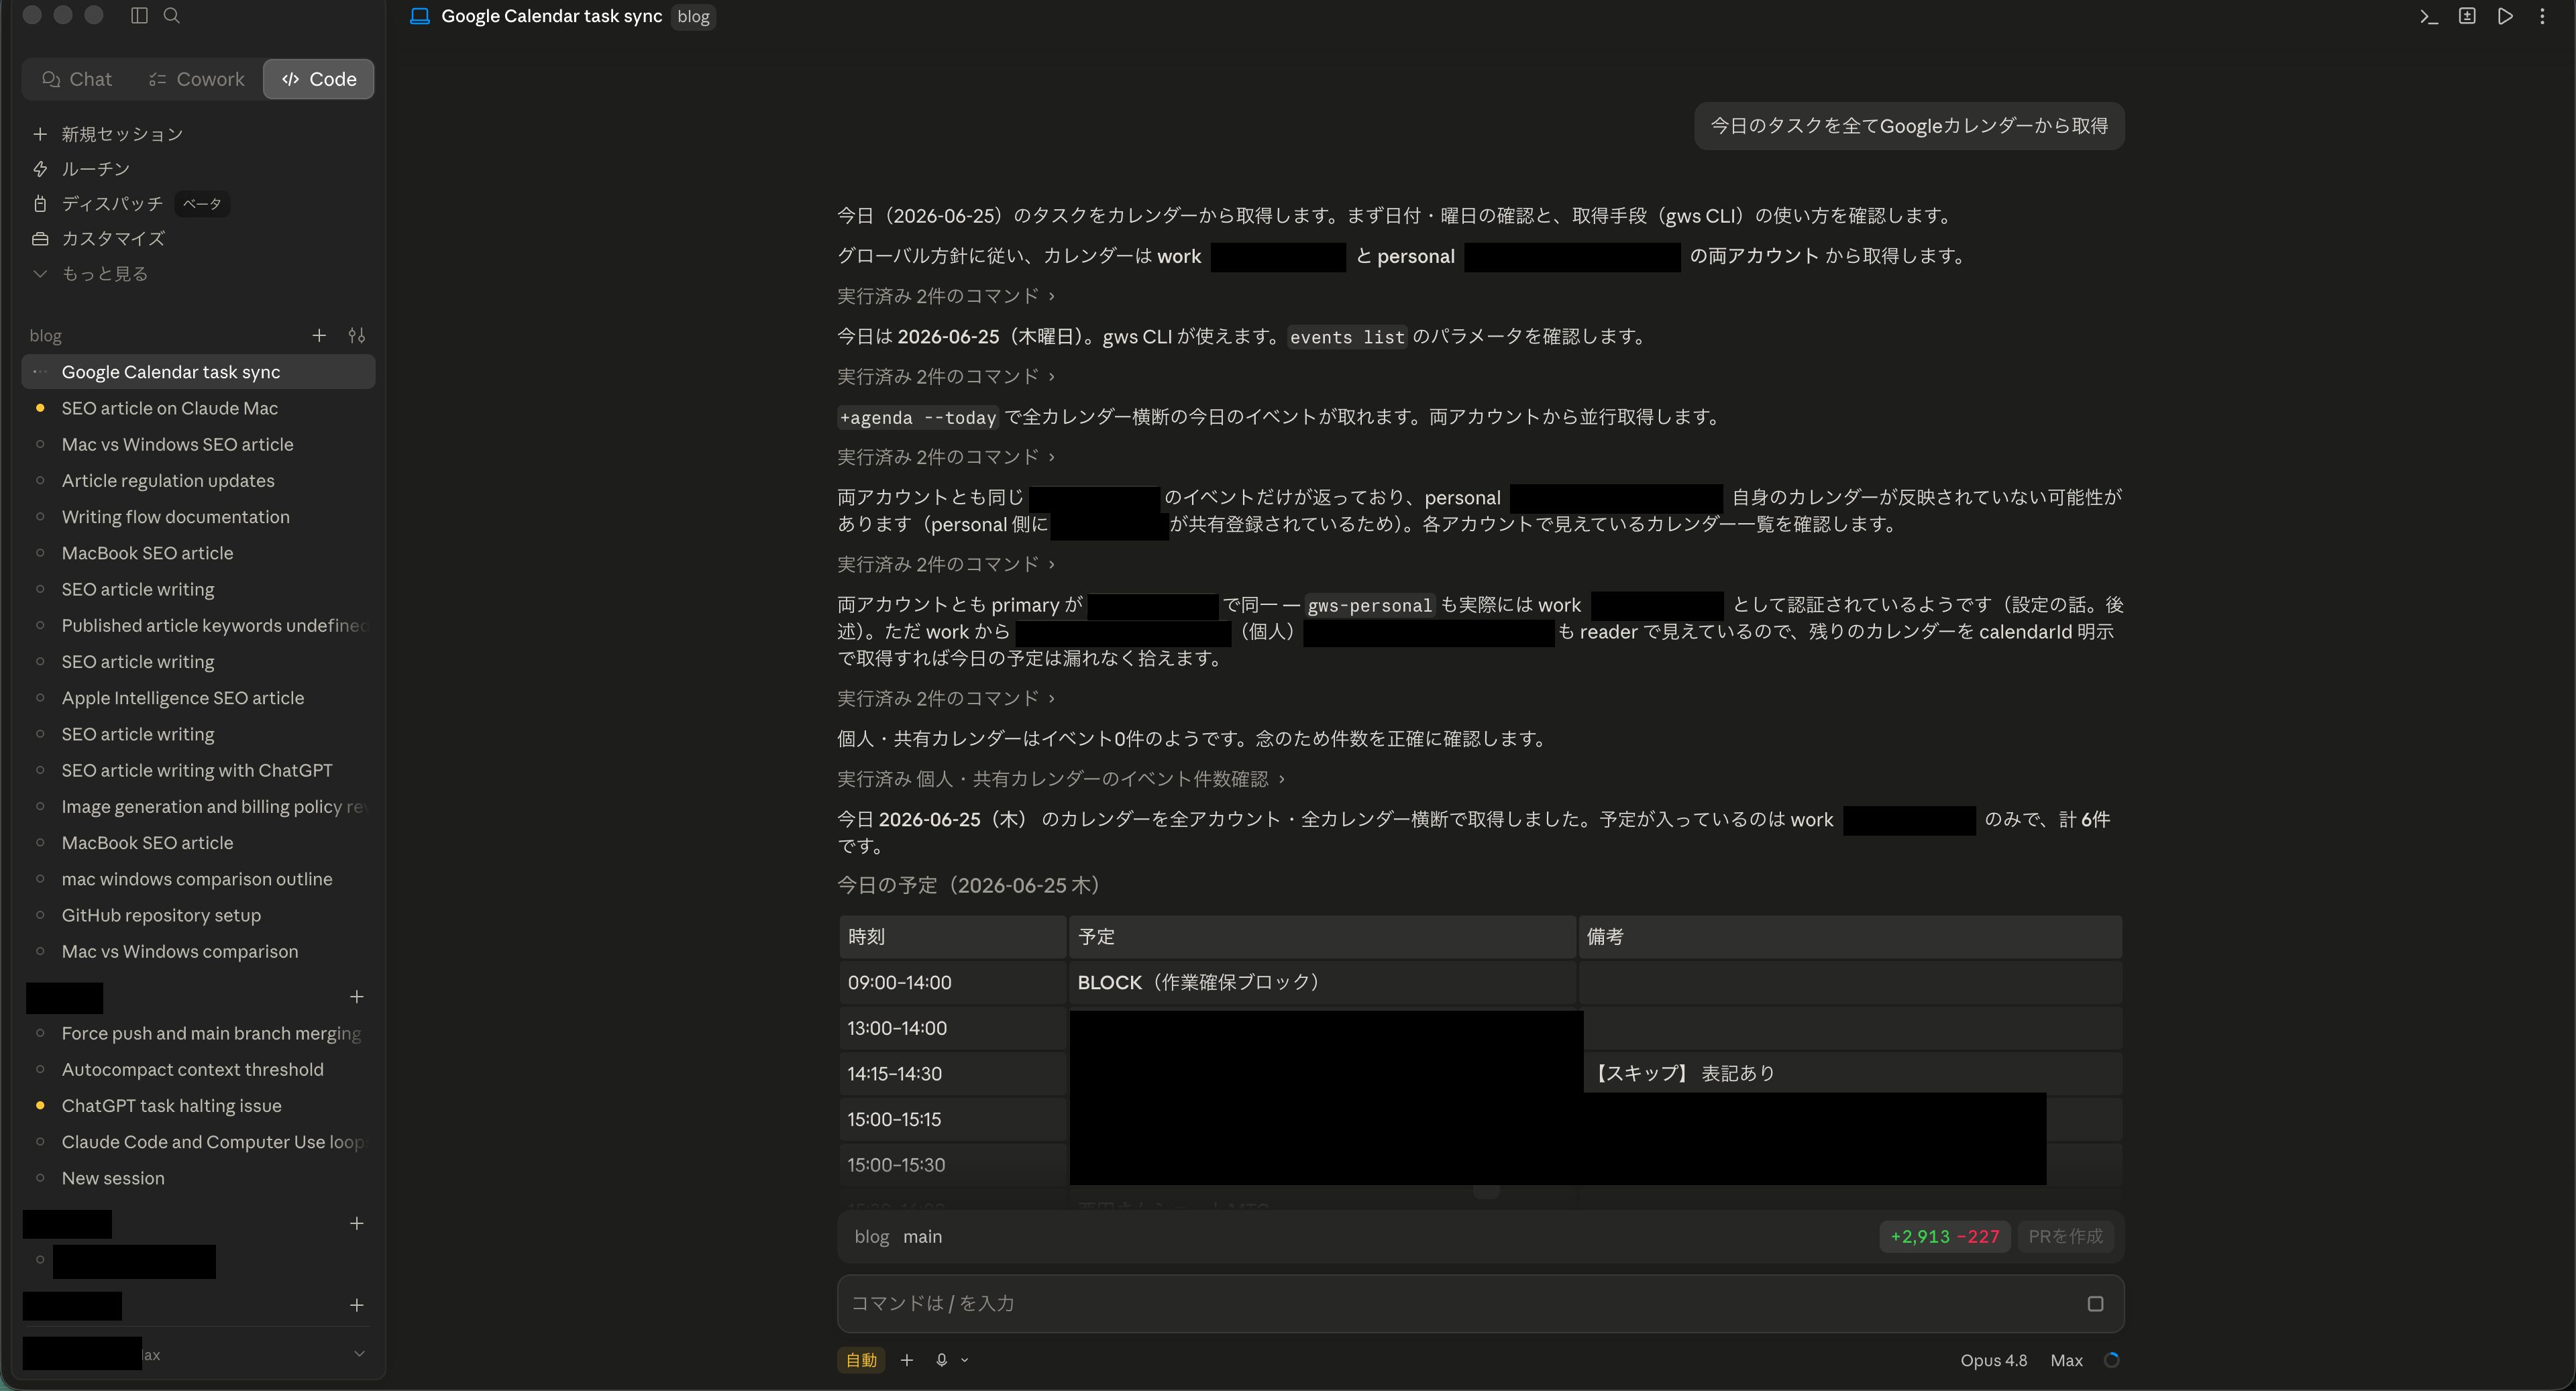Add session via plus below New session entry
The image size is (2576, 1391).
point(356,1223)
